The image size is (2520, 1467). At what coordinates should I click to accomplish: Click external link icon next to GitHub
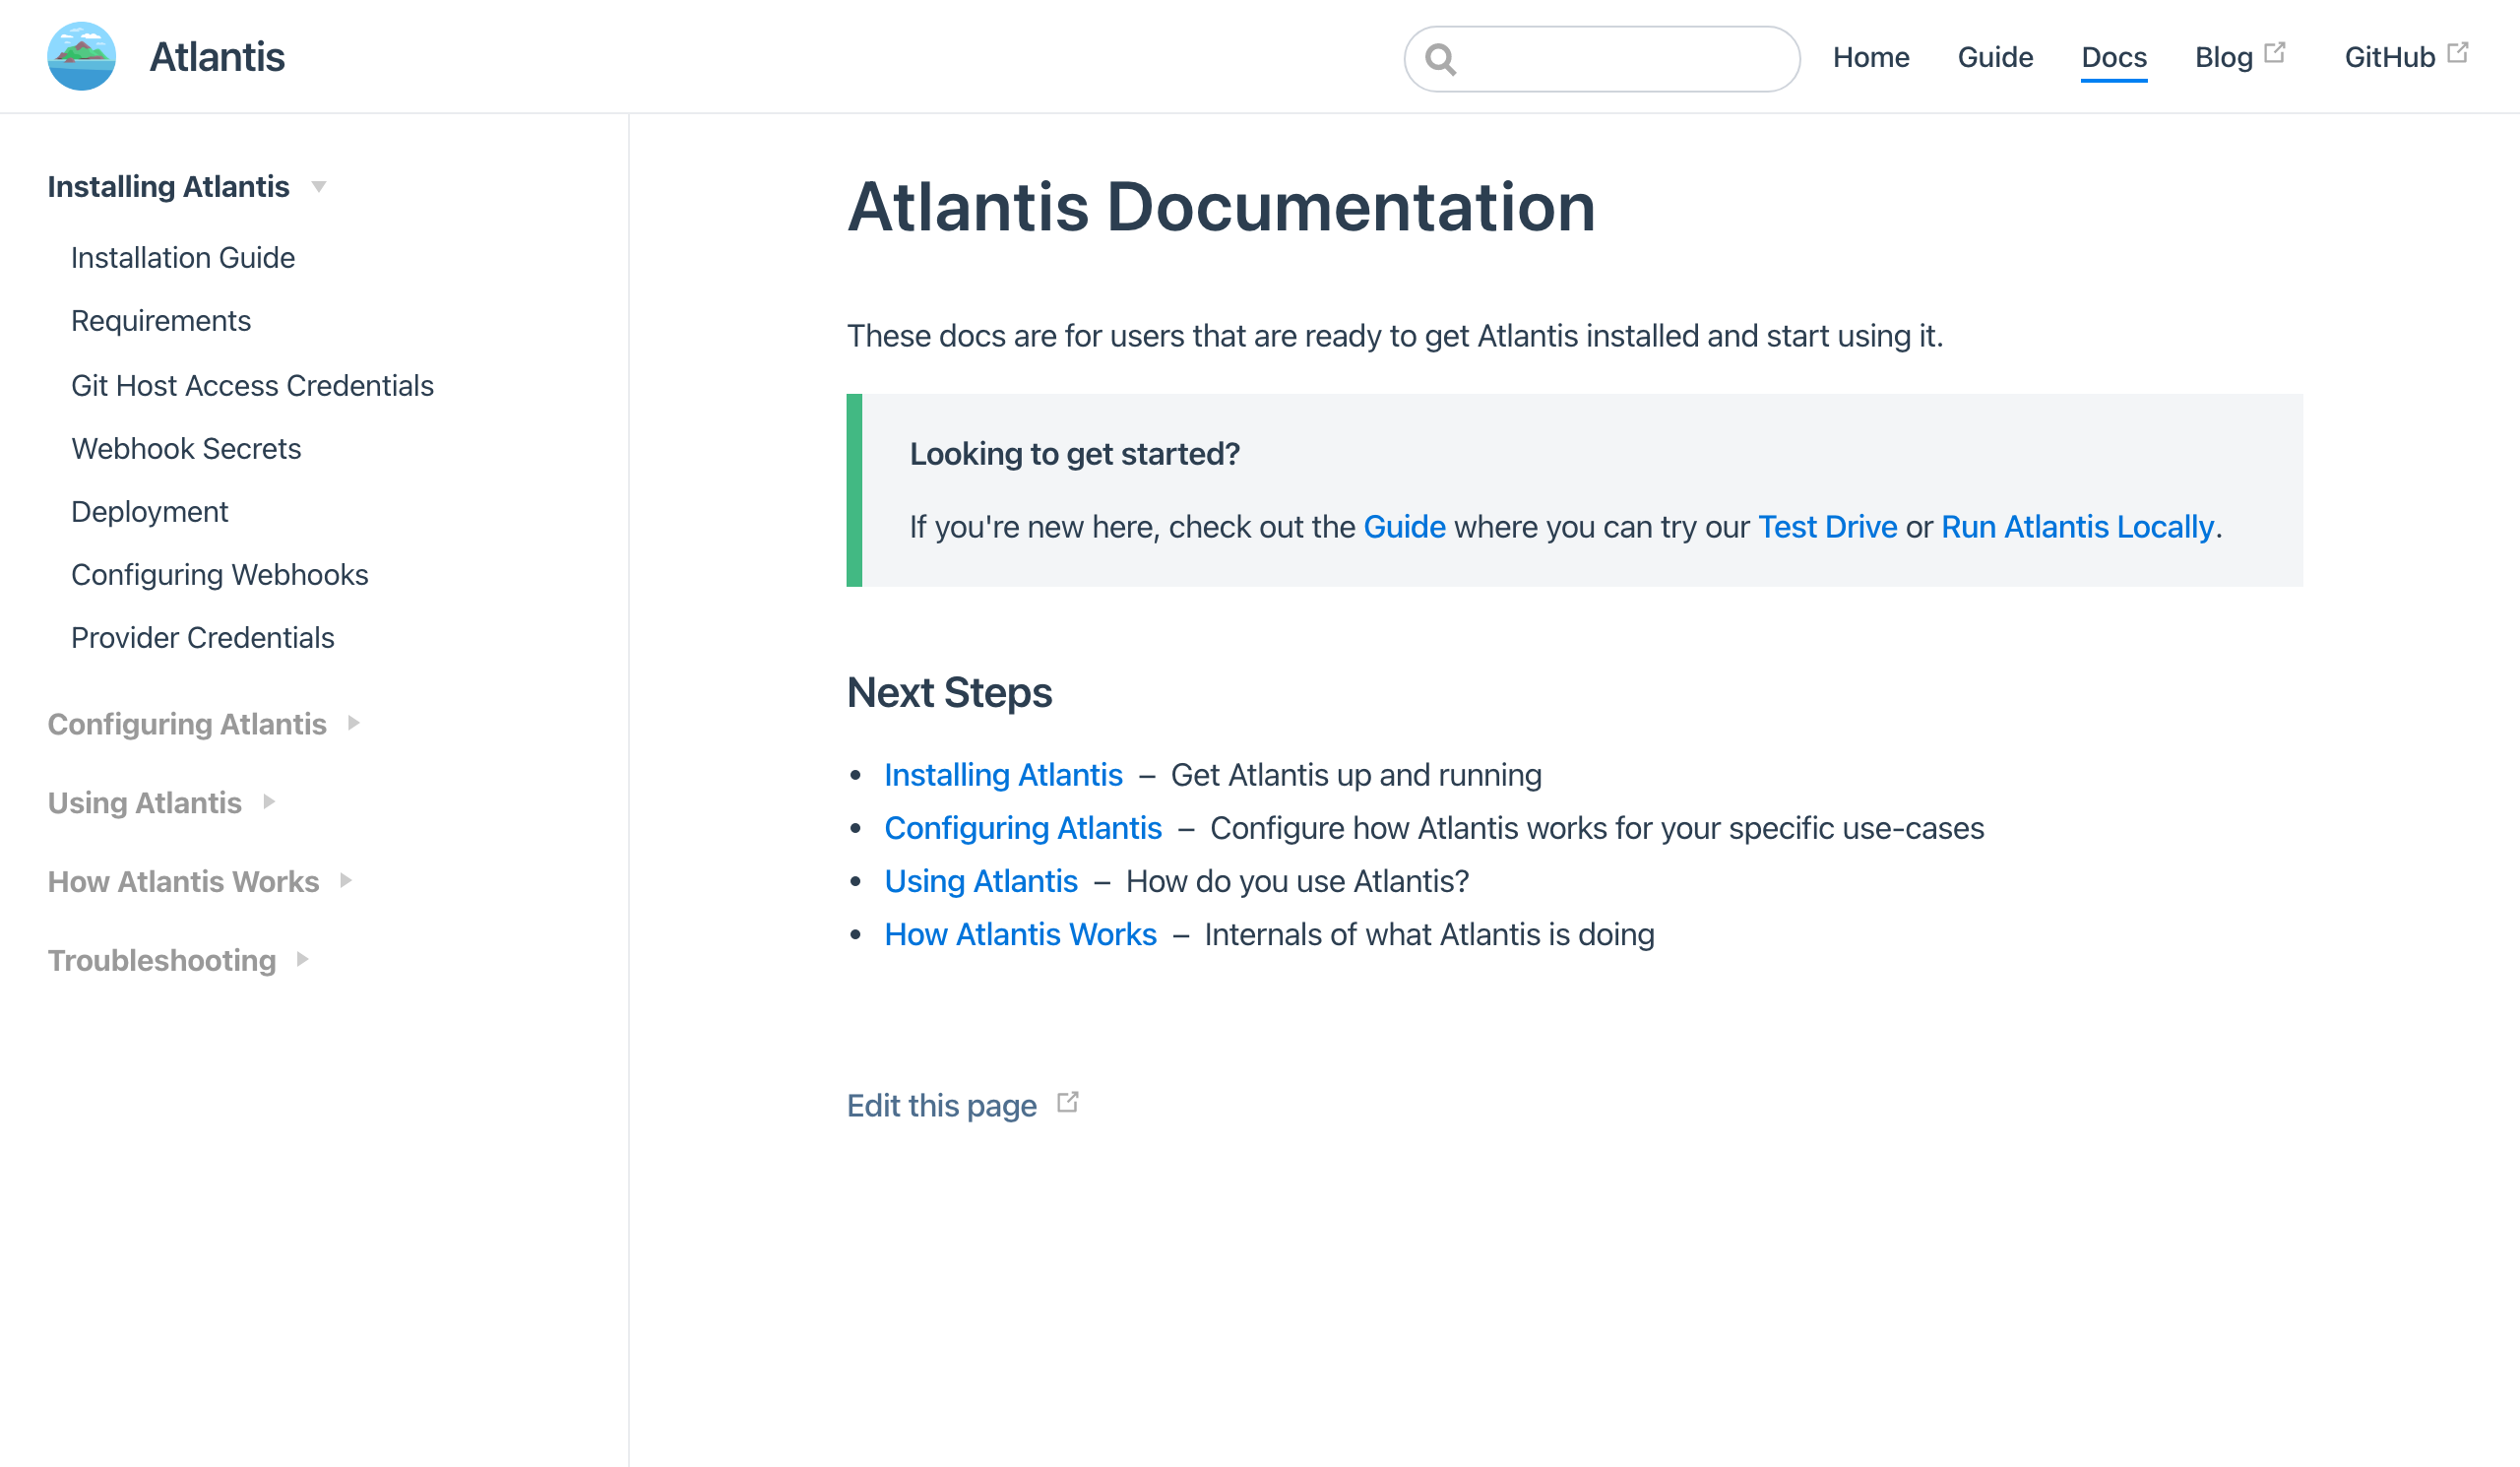(x=2457, y=52)
